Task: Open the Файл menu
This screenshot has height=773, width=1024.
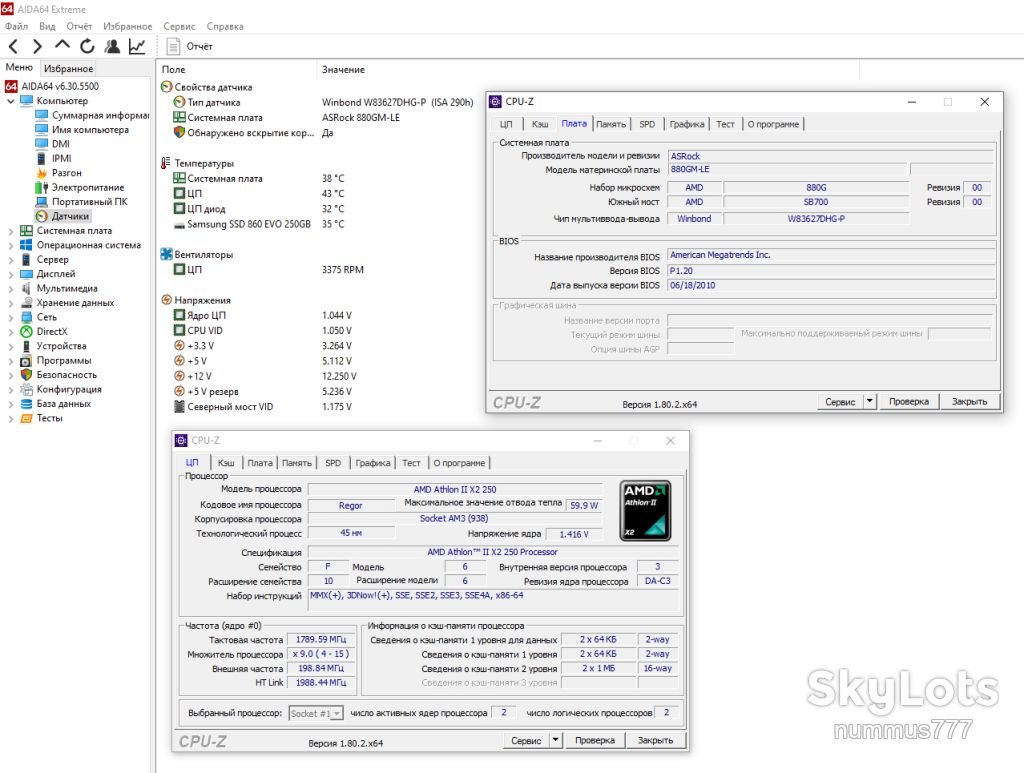Action: tap(16, 26)
